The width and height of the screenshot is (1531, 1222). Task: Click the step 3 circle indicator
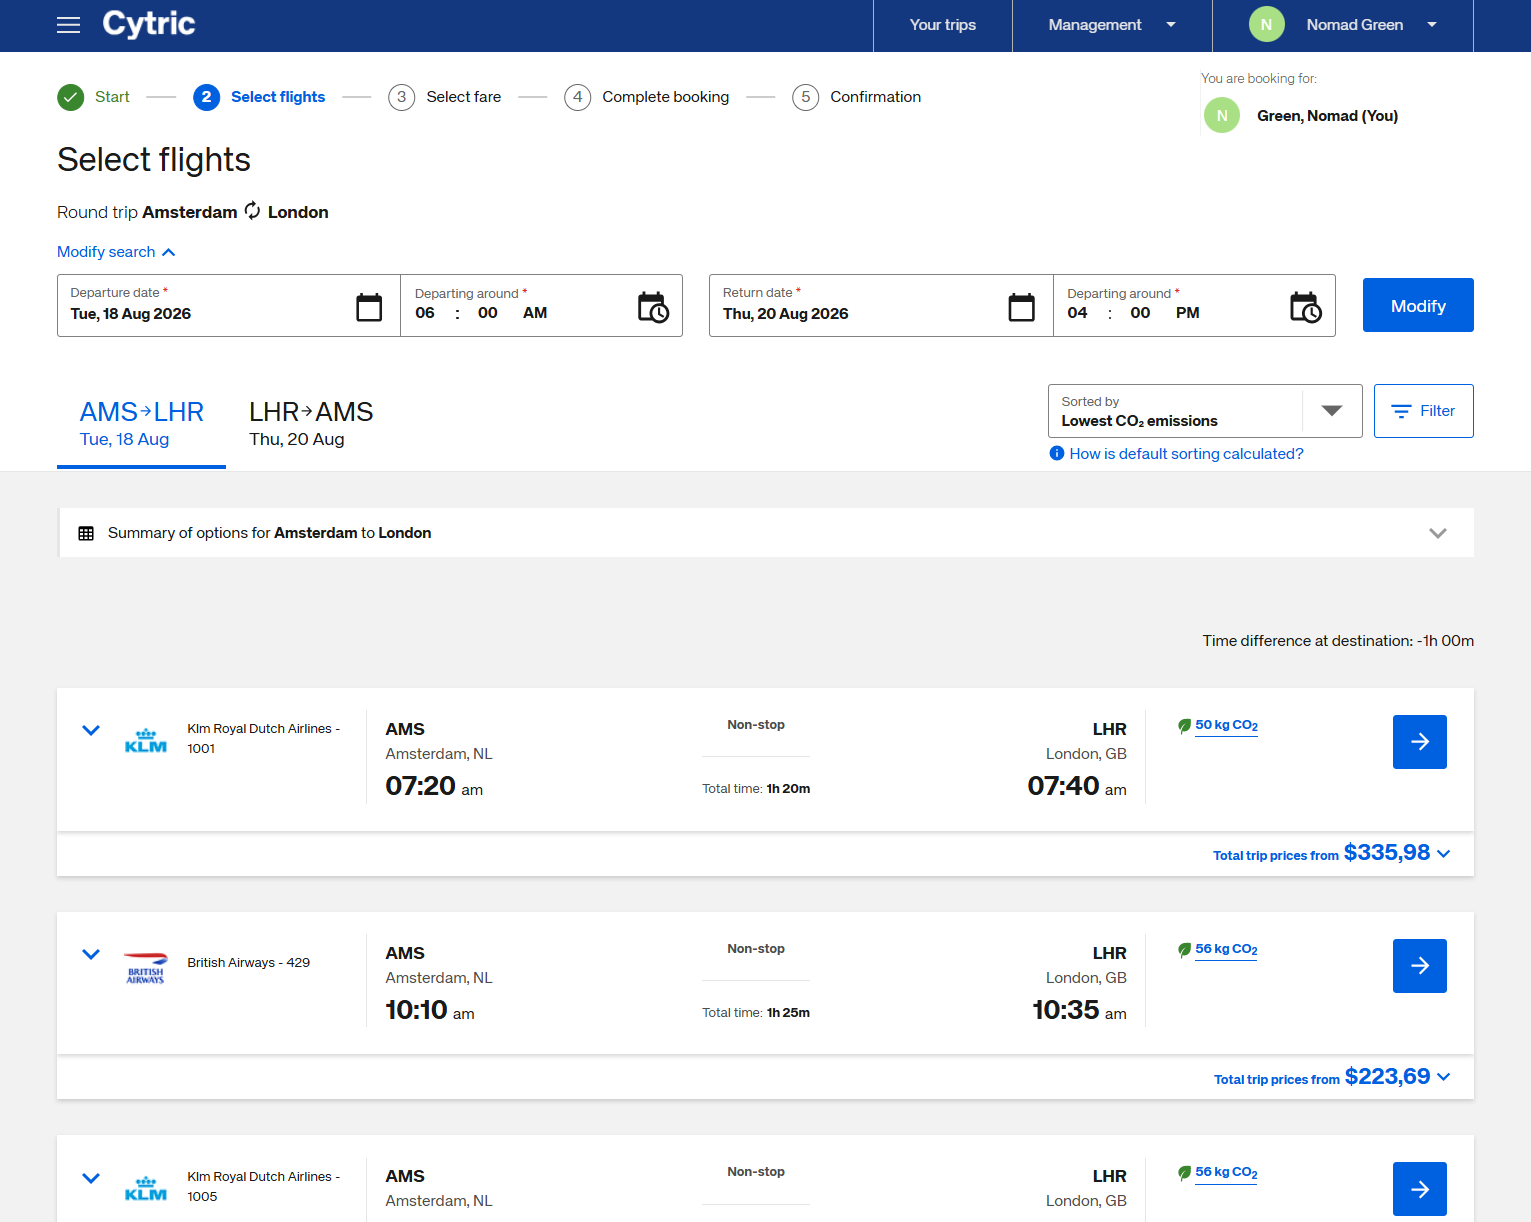[401, 97]
